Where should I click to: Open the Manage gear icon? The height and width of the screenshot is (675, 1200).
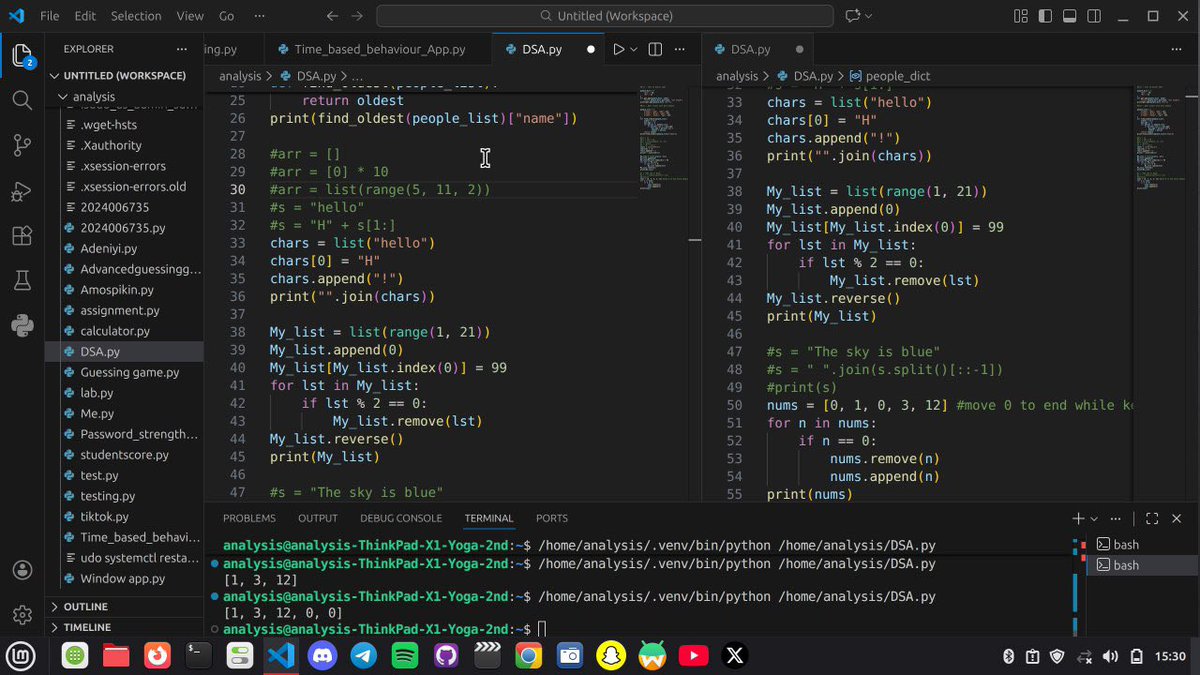[22, 614]
